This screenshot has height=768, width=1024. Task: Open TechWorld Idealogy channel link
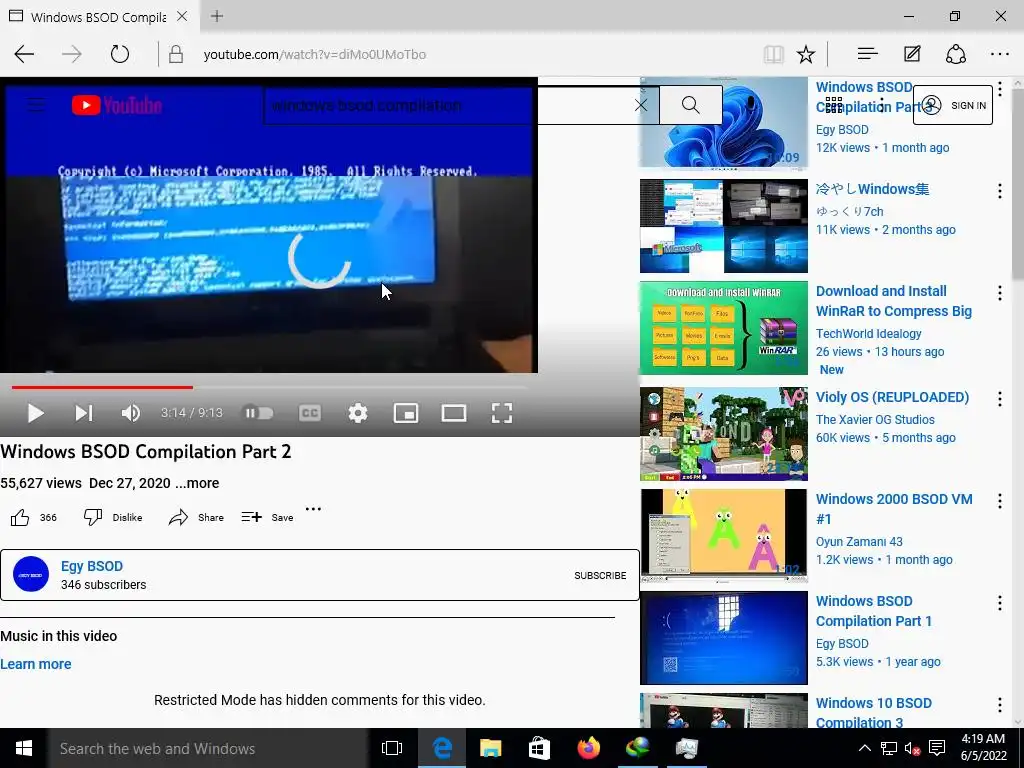(x=869, y=334)
